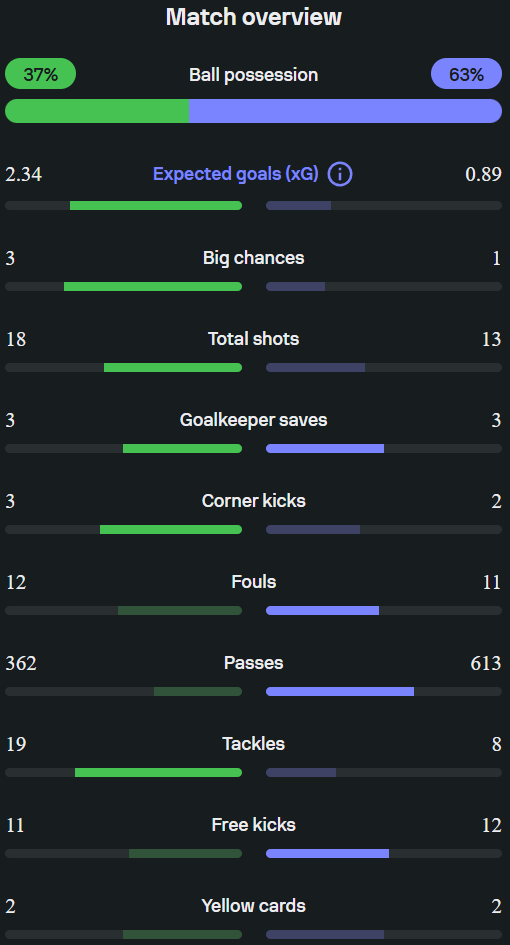Viewport: 510px width, 945px height.
Task: Click the Expected goals info icon
Action: (x=340, y=174)
